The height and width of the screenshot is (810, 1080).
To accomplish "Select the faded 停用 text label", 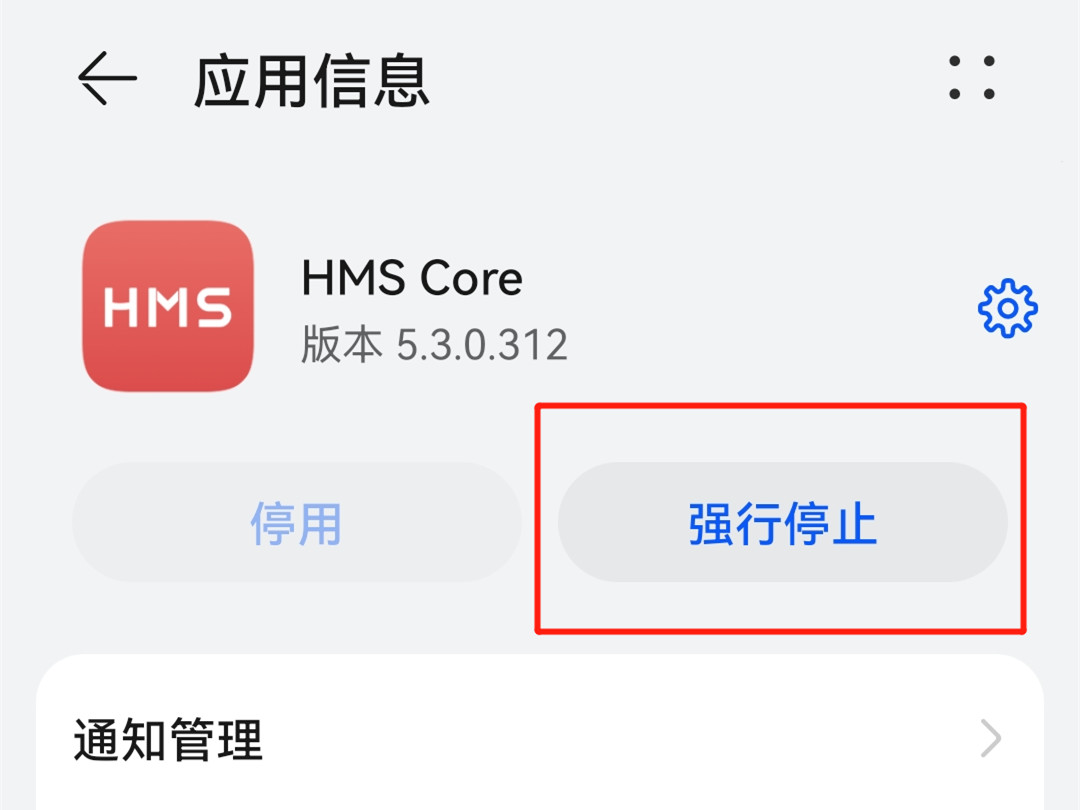I will point(296,523).
